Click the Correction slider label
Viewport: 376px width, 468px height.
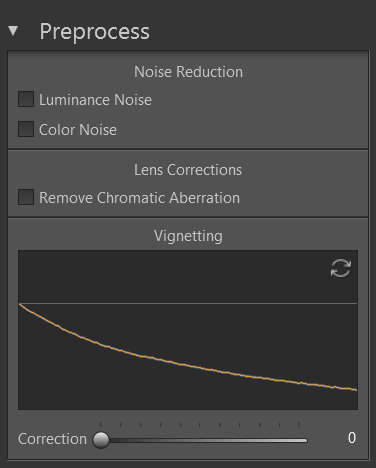[x=52, y=439]
